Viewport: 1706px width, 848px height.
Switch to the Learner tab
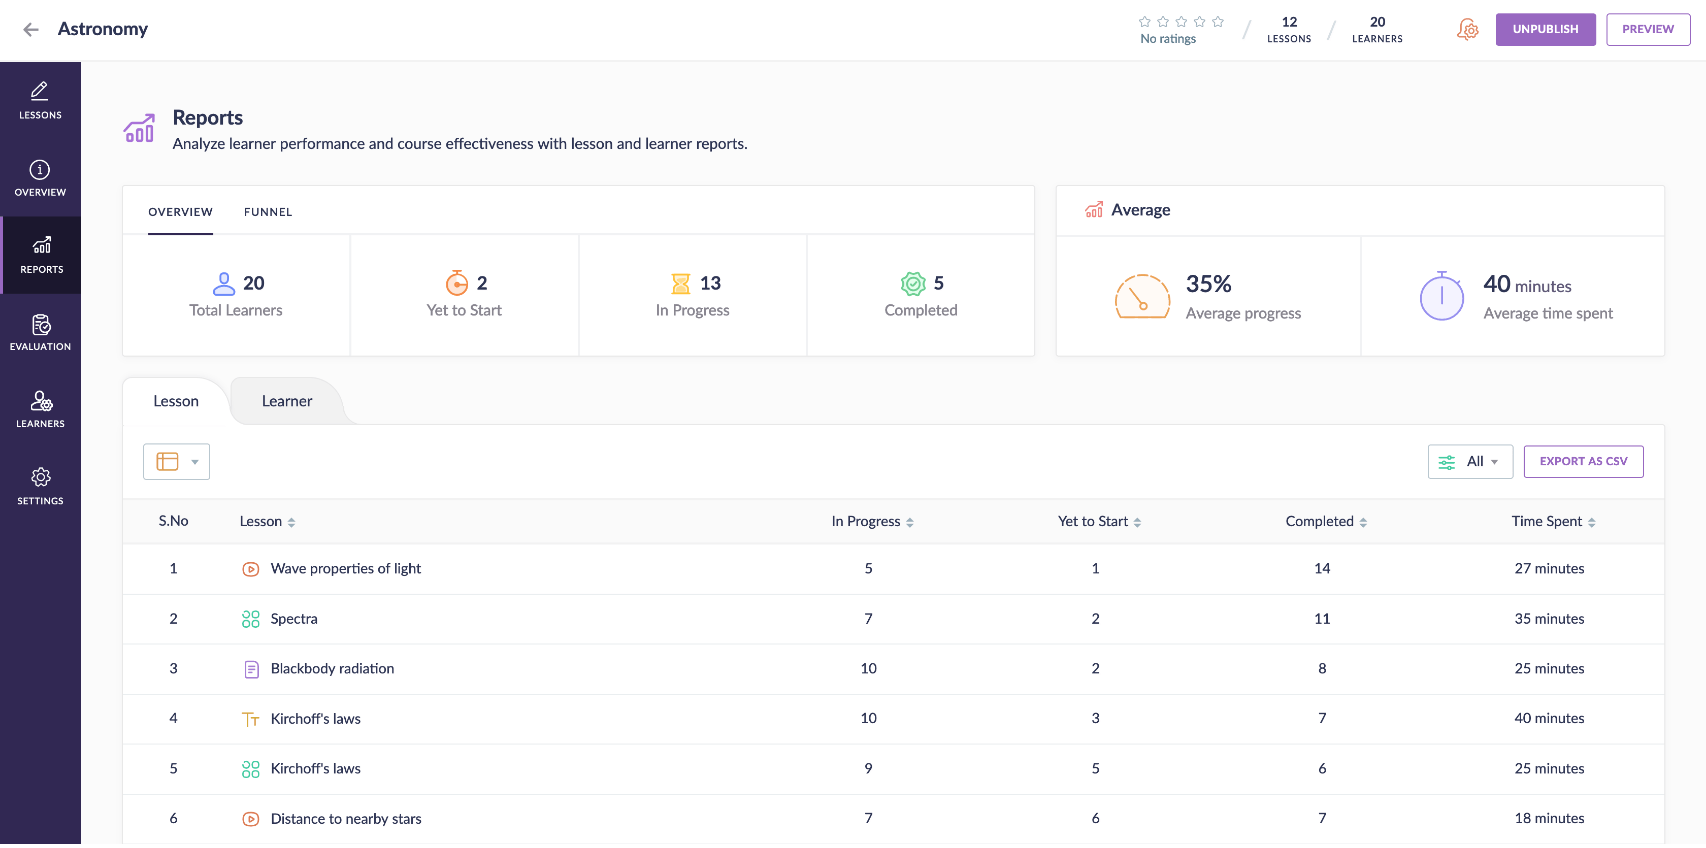pos(287,402)
